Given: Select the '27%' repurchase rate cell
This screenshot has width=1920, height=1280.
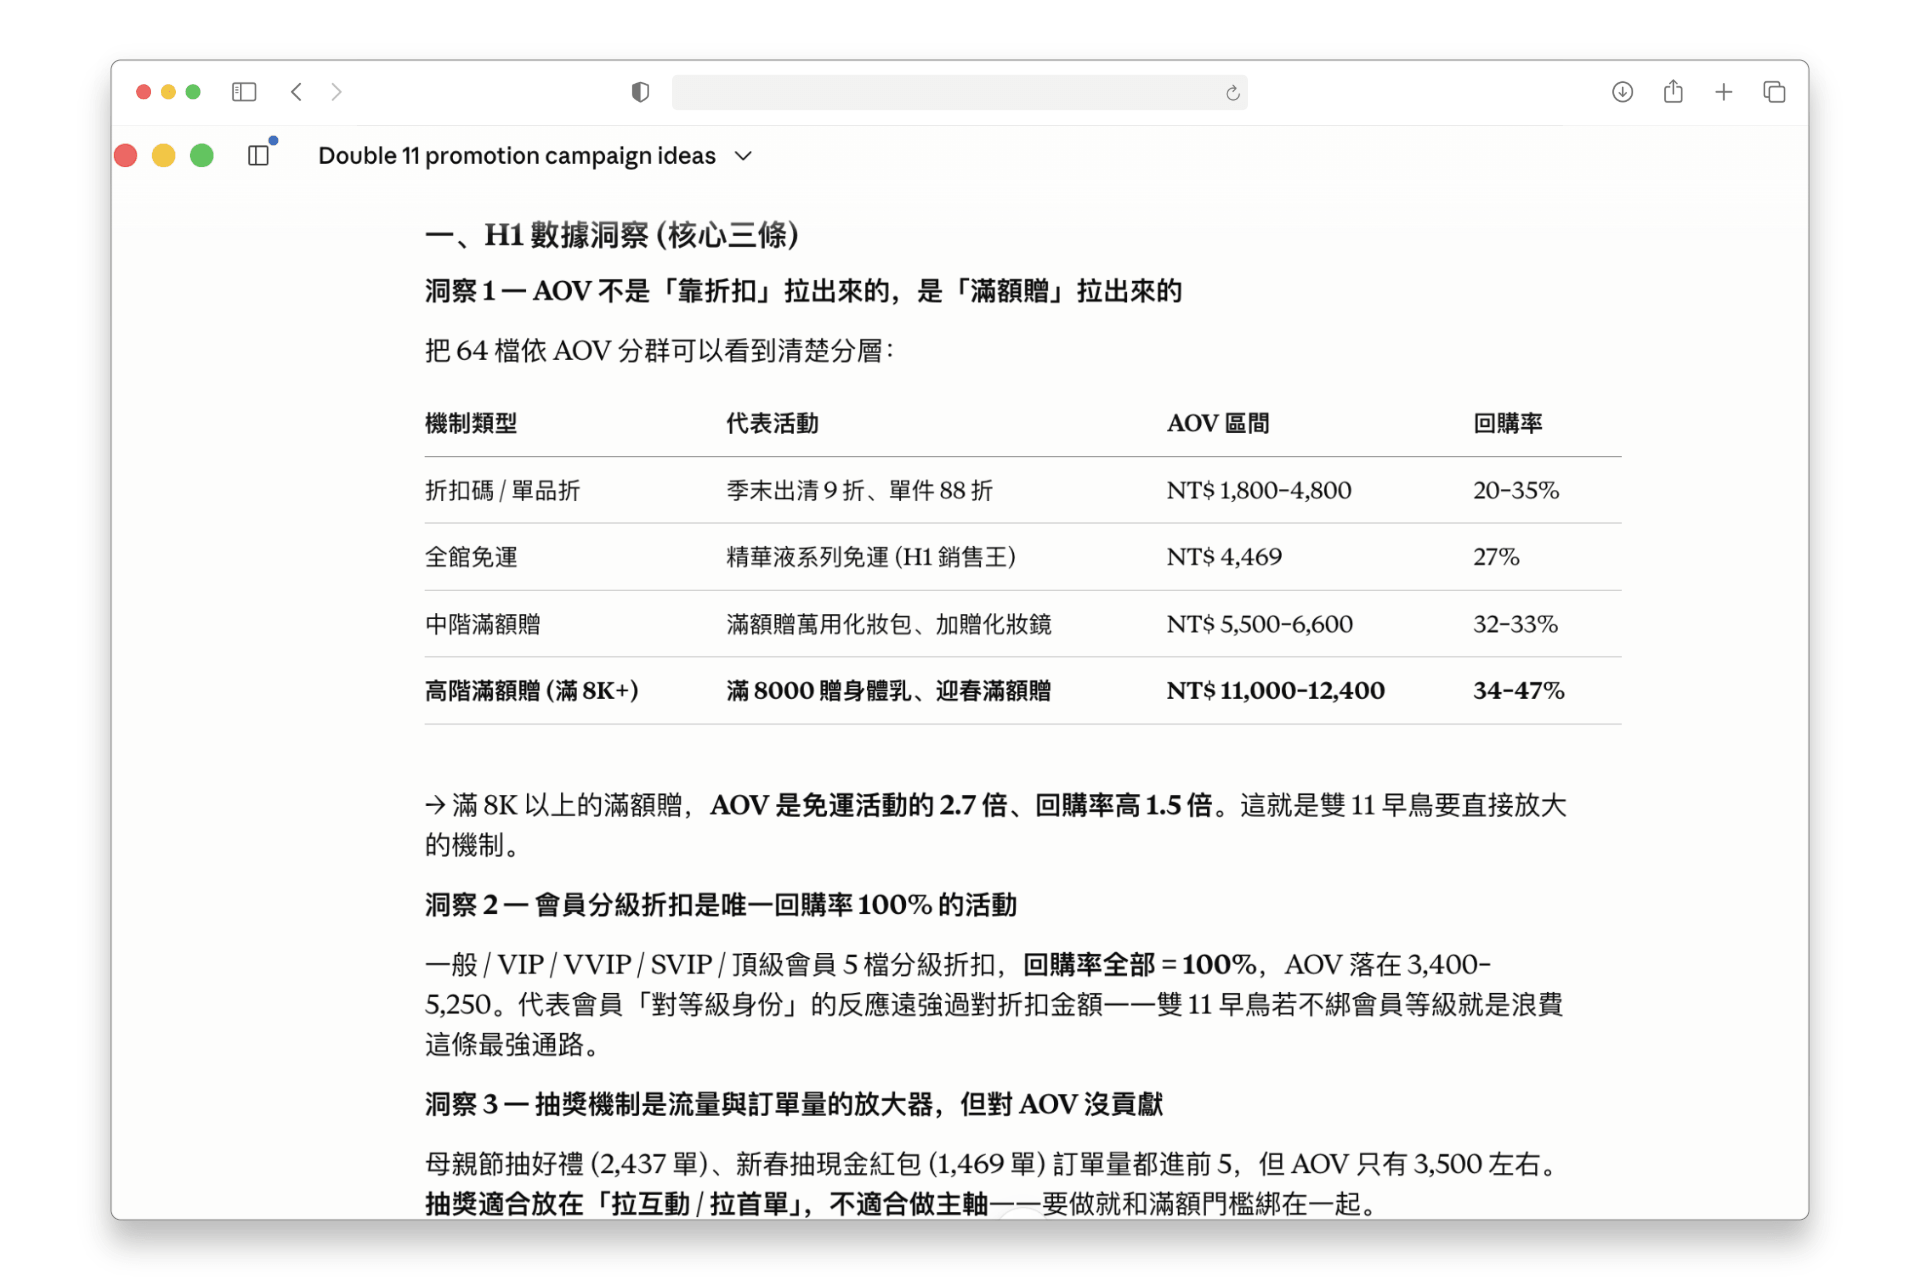Looking at the screenshot, I should coord(1496,557).
